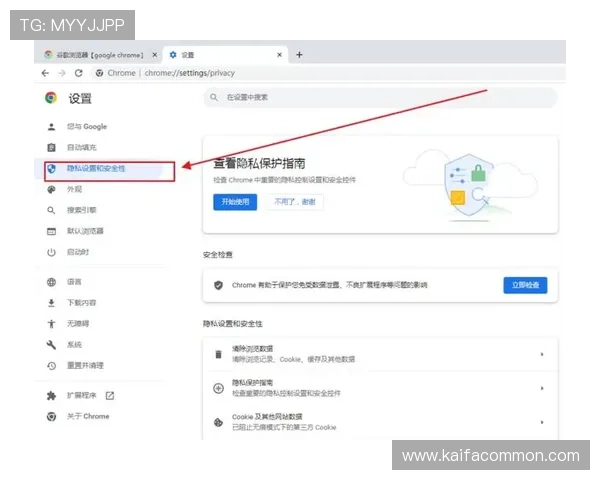Click the privacy guide shield illustration
Screen dimensions: 600x480
470,186
